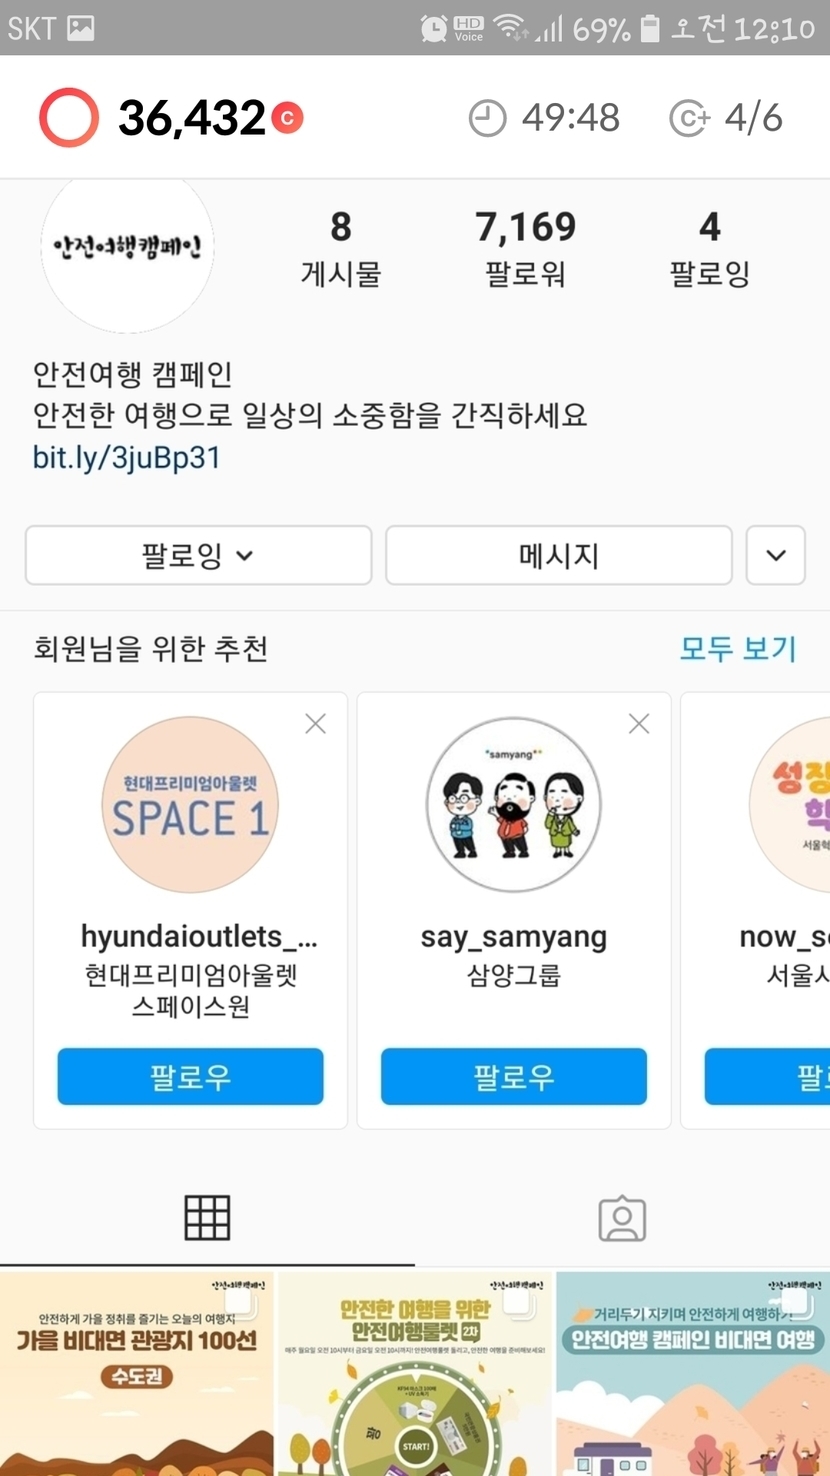Screen dimensions: 830x1476
Task: Open the bit.ly/3juBp31 link
Action: coord(126,458)
